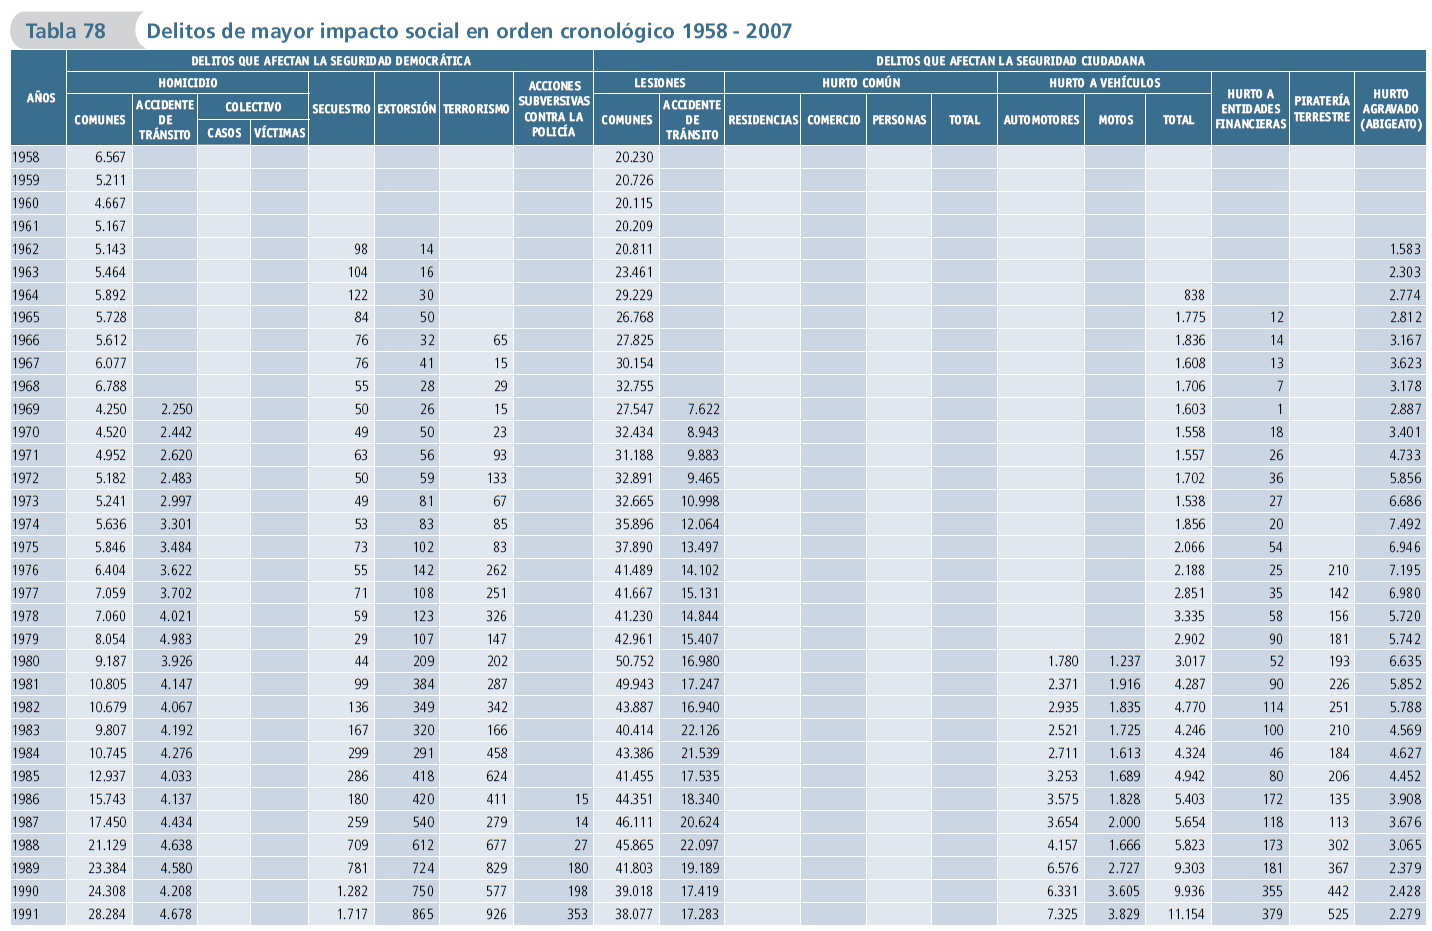Click the 1958 year row label
Viewport: 1432px width, 931px height.
click(26, 157)
